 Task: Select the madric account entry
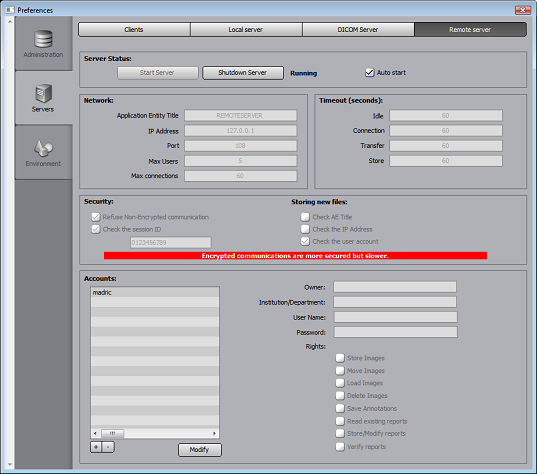pos(155,292)
